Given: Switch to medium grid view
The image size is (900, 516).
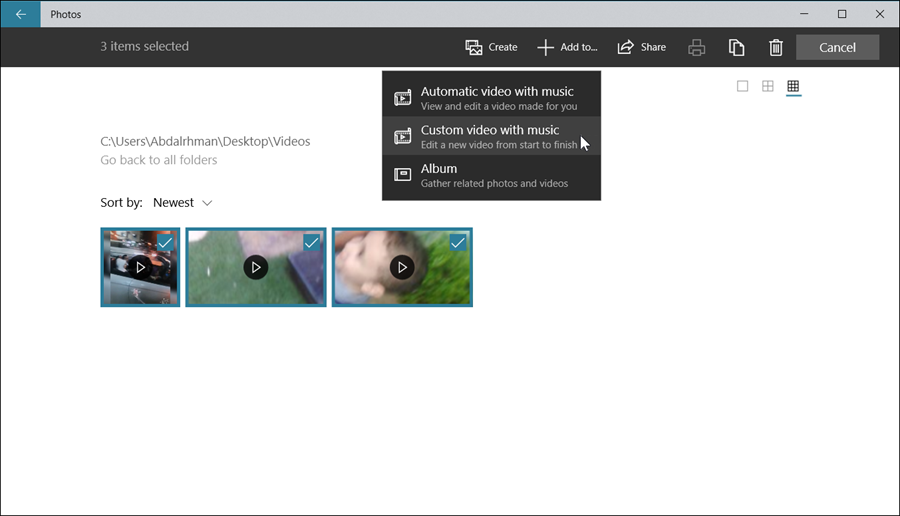Looking at the screenshot, I should tap(767, 86).
